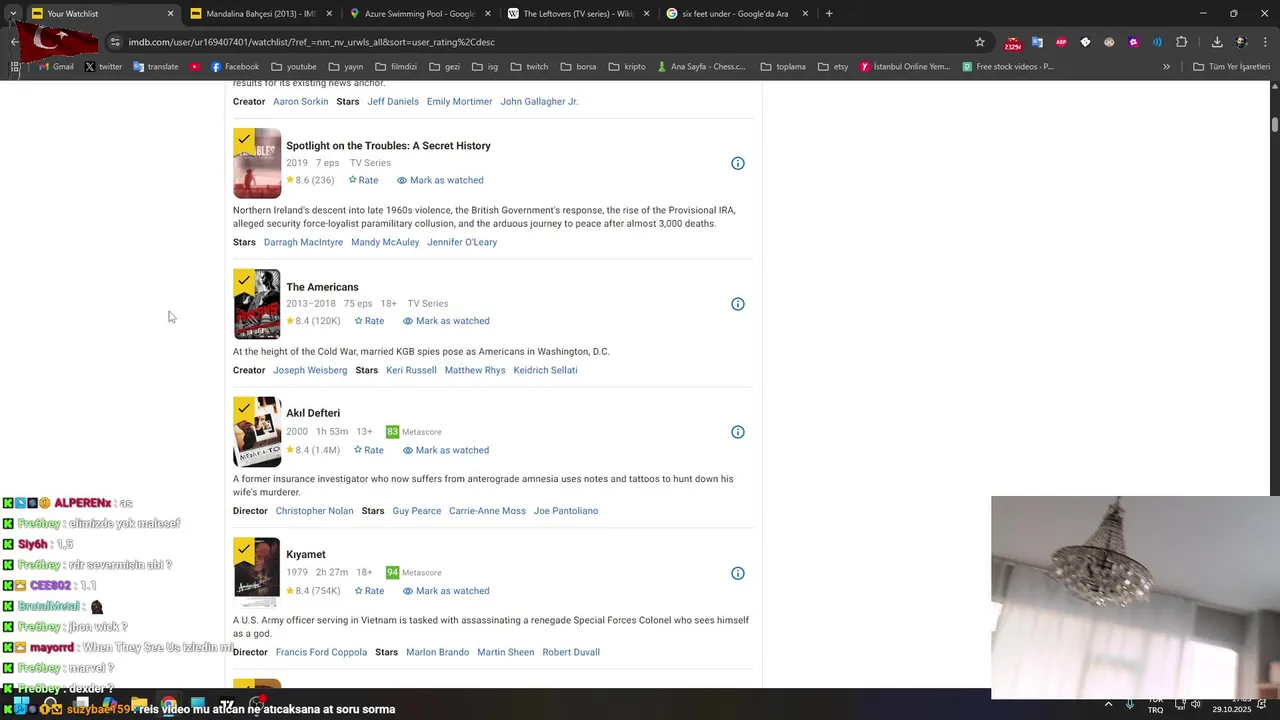The height and width of the screenshot is (720, 1280).
Task: Rate Spotlight on the Troubles
Action: click(363, 180)
